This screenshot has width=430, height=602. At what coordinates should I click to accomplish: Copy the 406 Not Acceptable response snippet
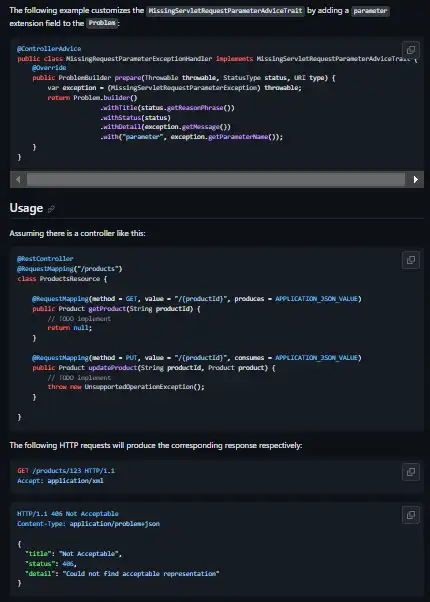410,514
